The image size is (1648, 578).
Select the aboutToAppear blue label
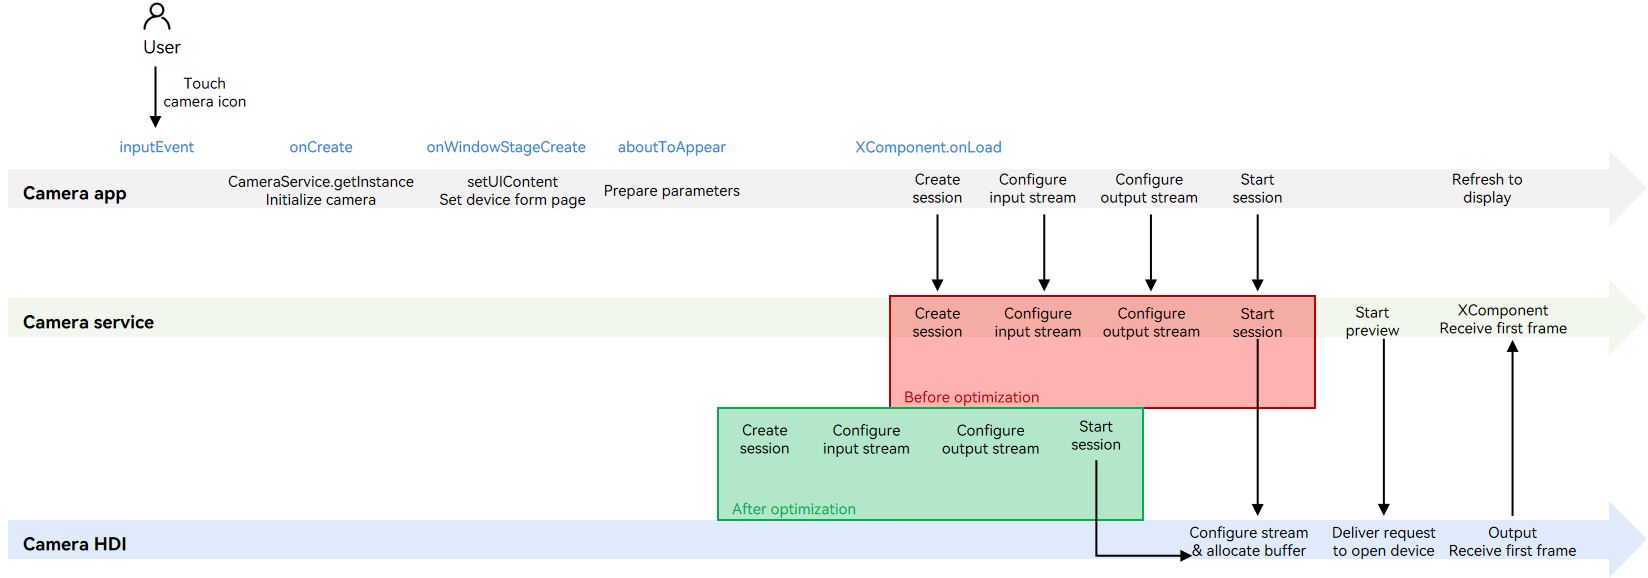(671, 147)
